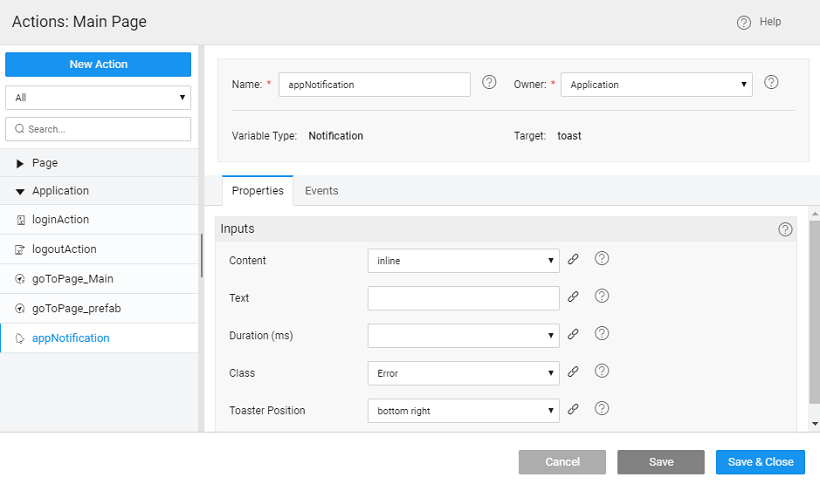Click the bind icon beside Text field
This screenshot has height=491, width=820.
pyautogui.click(x=573, y=297)
